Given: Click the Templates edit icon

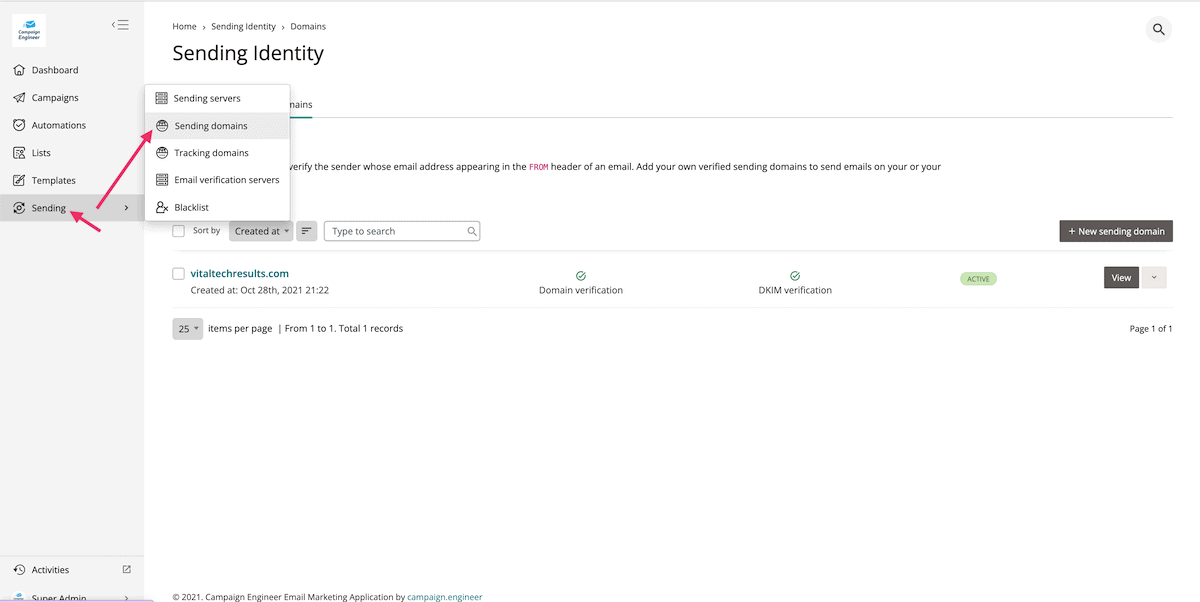Looking at the screenshot, I should 19,180.
